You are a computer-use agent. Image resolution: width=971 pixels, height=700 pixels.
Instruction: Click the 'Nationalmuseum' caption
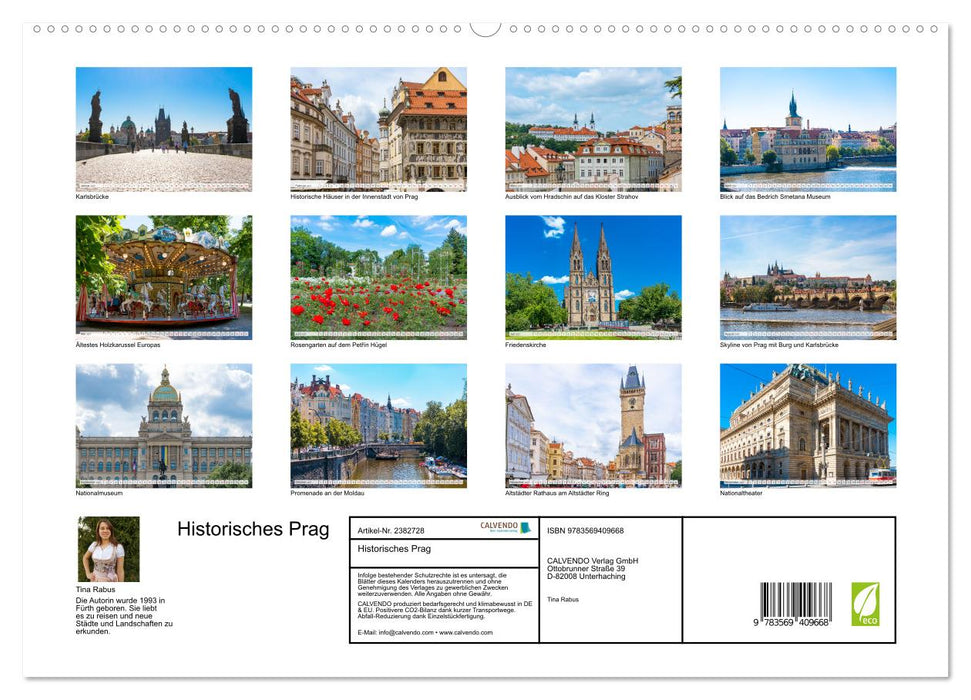pyautogui.click(x=99, y=493)
